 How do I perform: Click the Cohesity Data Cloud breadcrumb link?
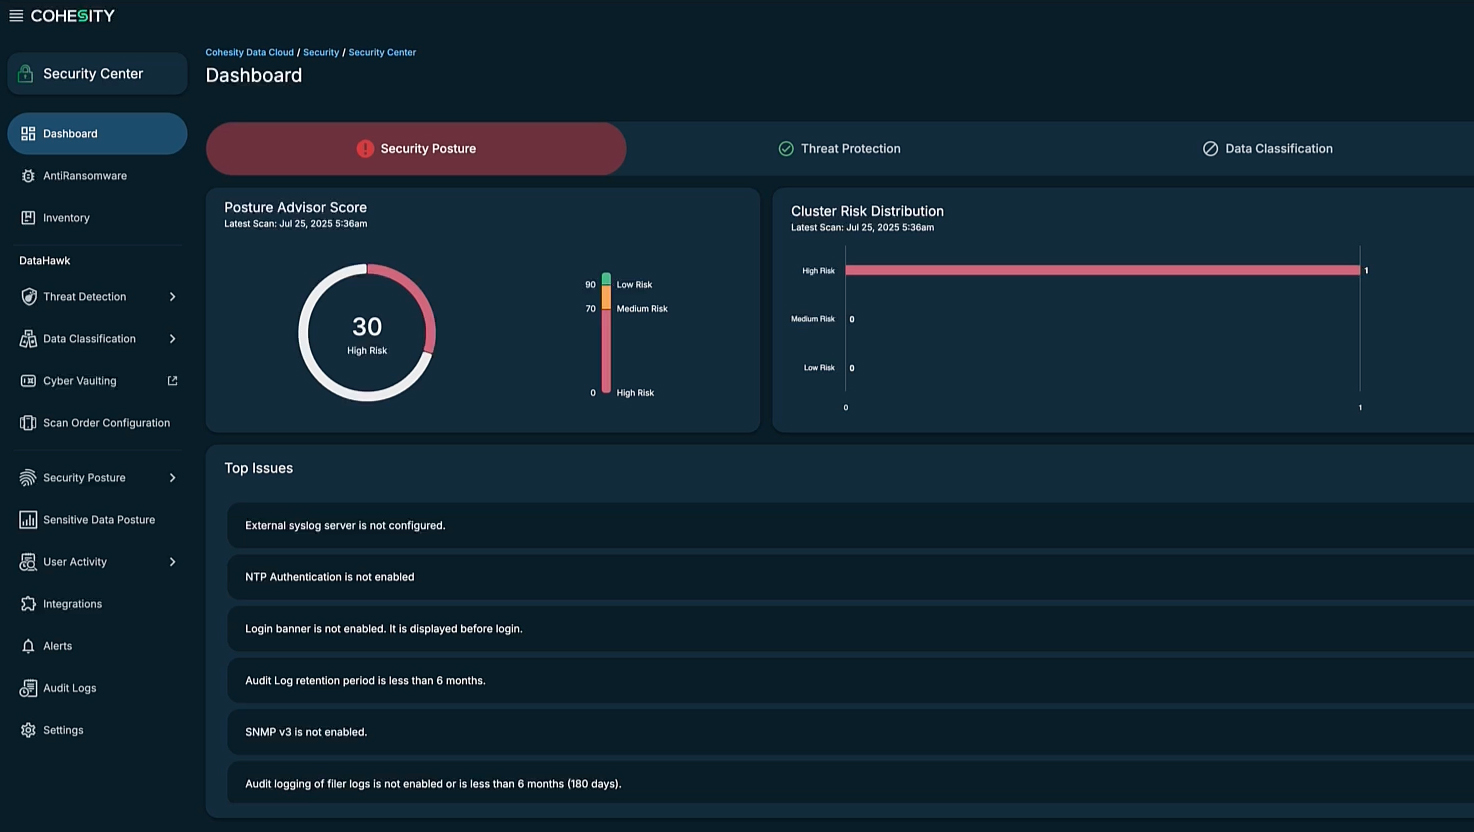249,52
